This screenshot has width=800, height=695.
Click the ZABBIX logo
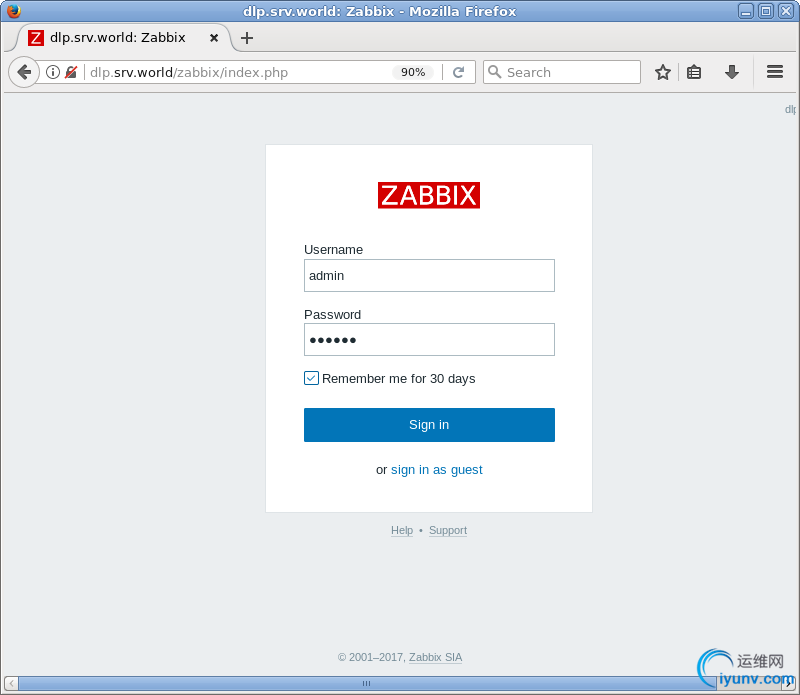coord(429,195)
